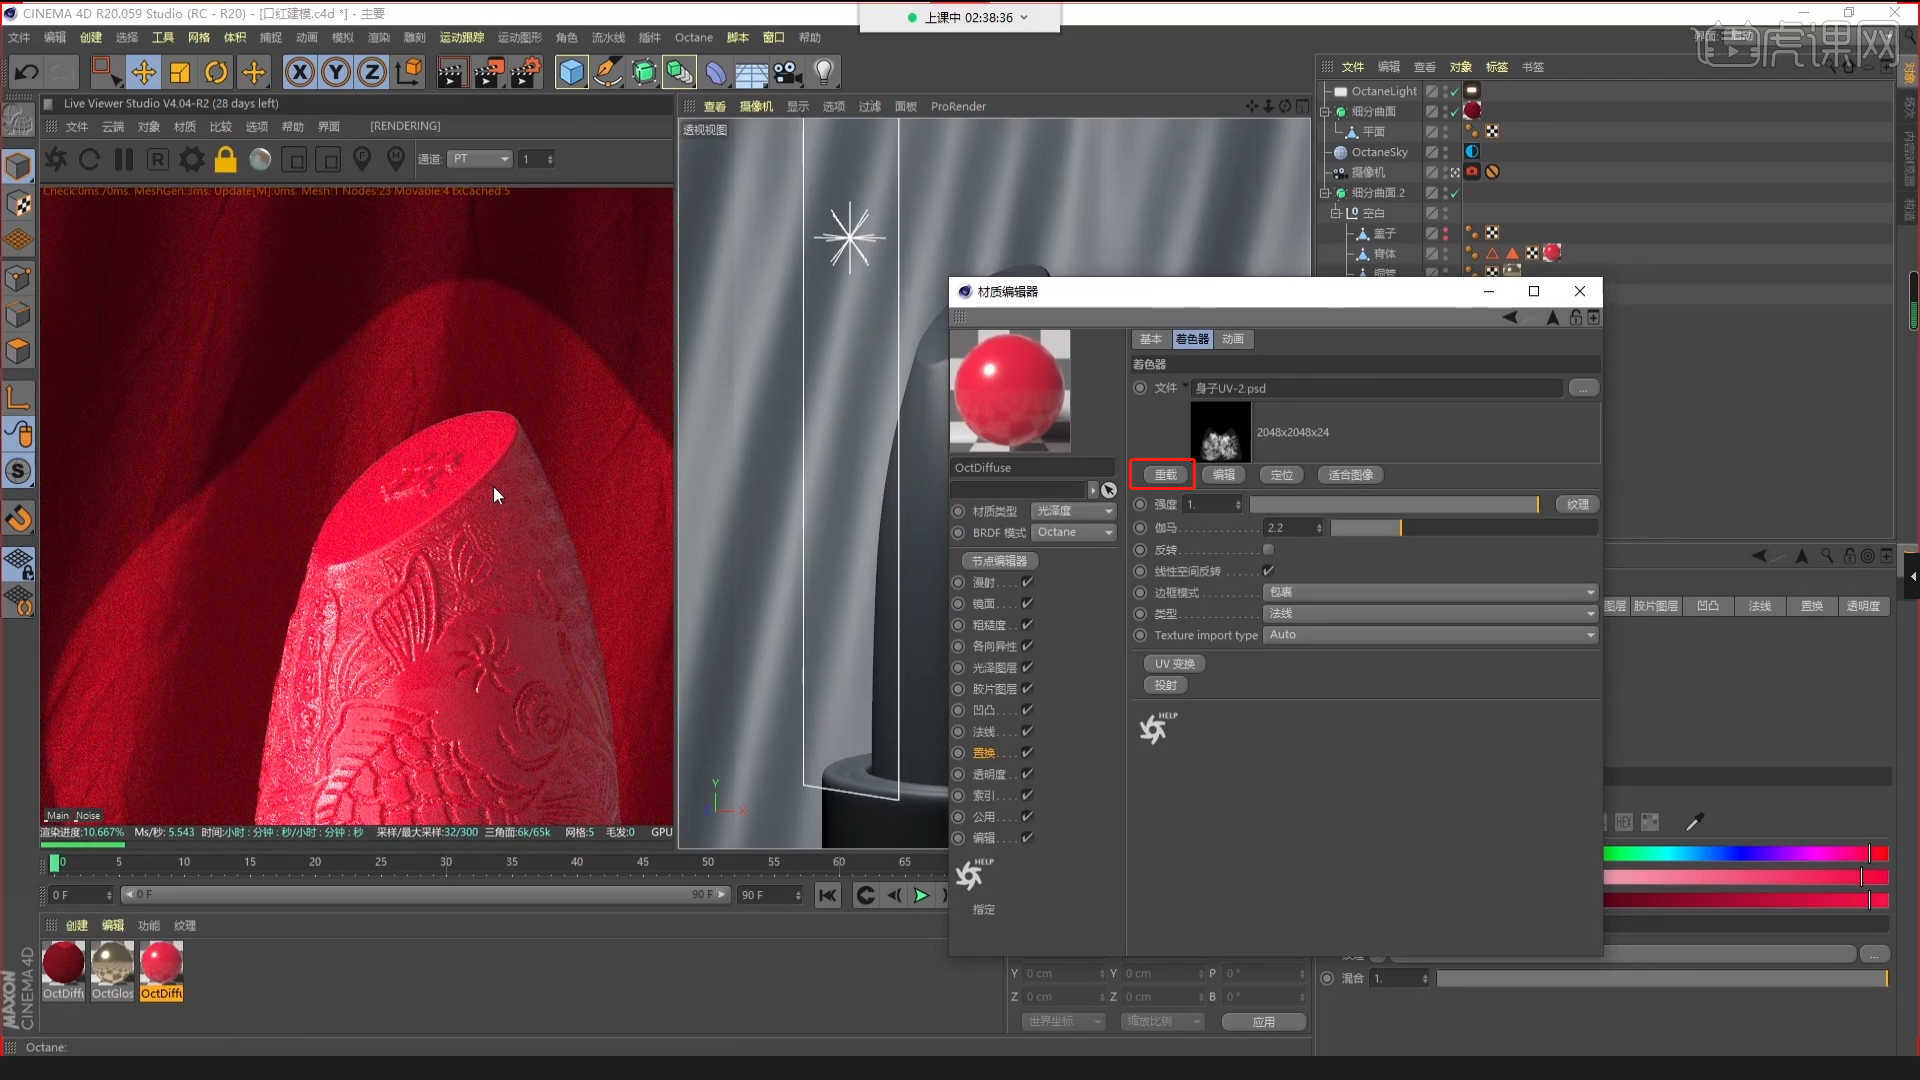Screen dimensions: 1920x1080
Task: Click UV 变换 button
Action: coord(1174,664)
